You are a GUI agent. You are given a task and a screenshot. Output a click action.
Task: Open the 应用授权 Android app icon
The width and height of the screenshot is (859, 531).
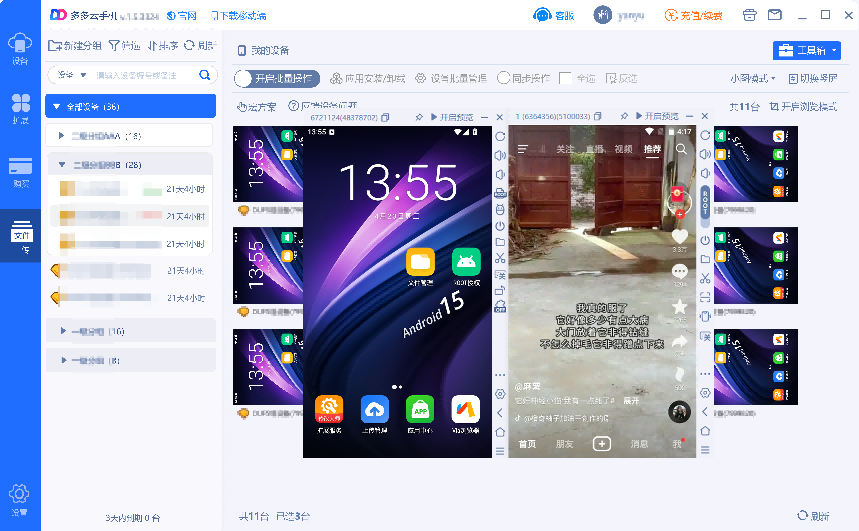pos(466,267)
